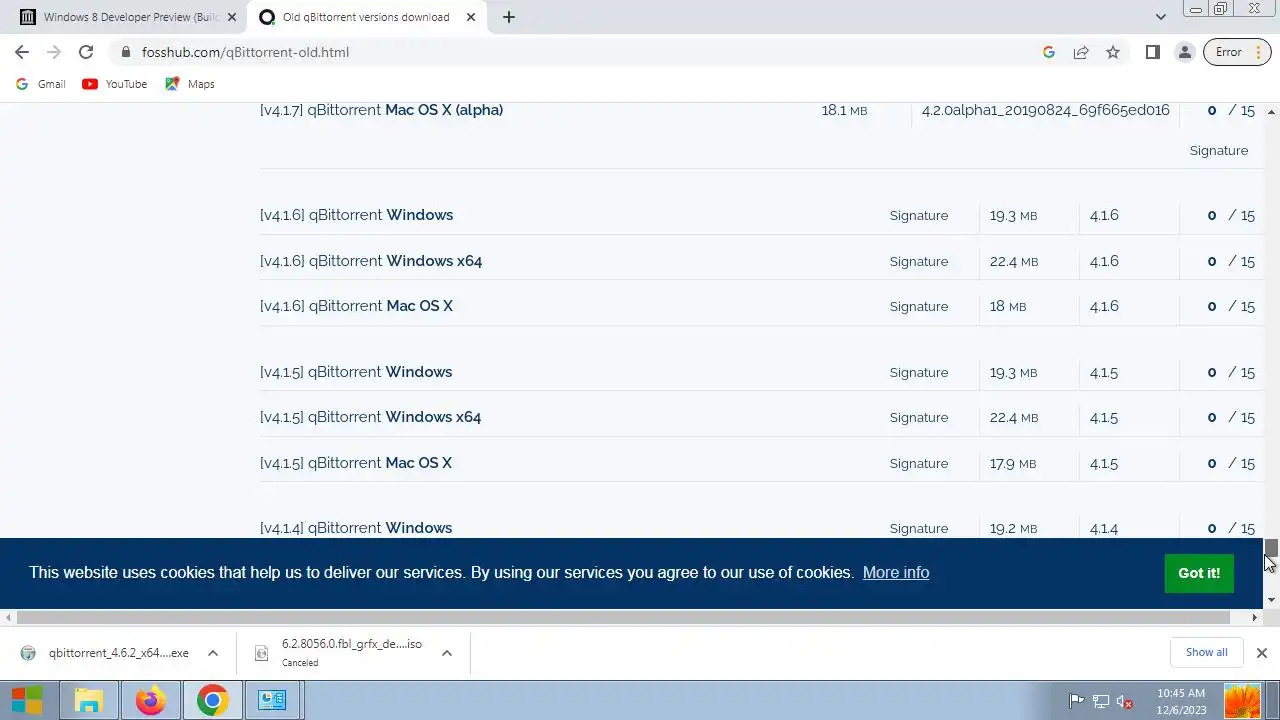Click the vertical scrollbar down arrow

pos(1272,600)
